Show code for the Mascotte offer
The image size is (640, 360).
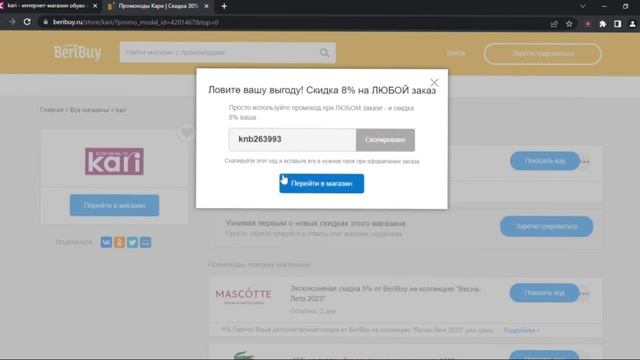pyautogui.click(x=544, y=293)
